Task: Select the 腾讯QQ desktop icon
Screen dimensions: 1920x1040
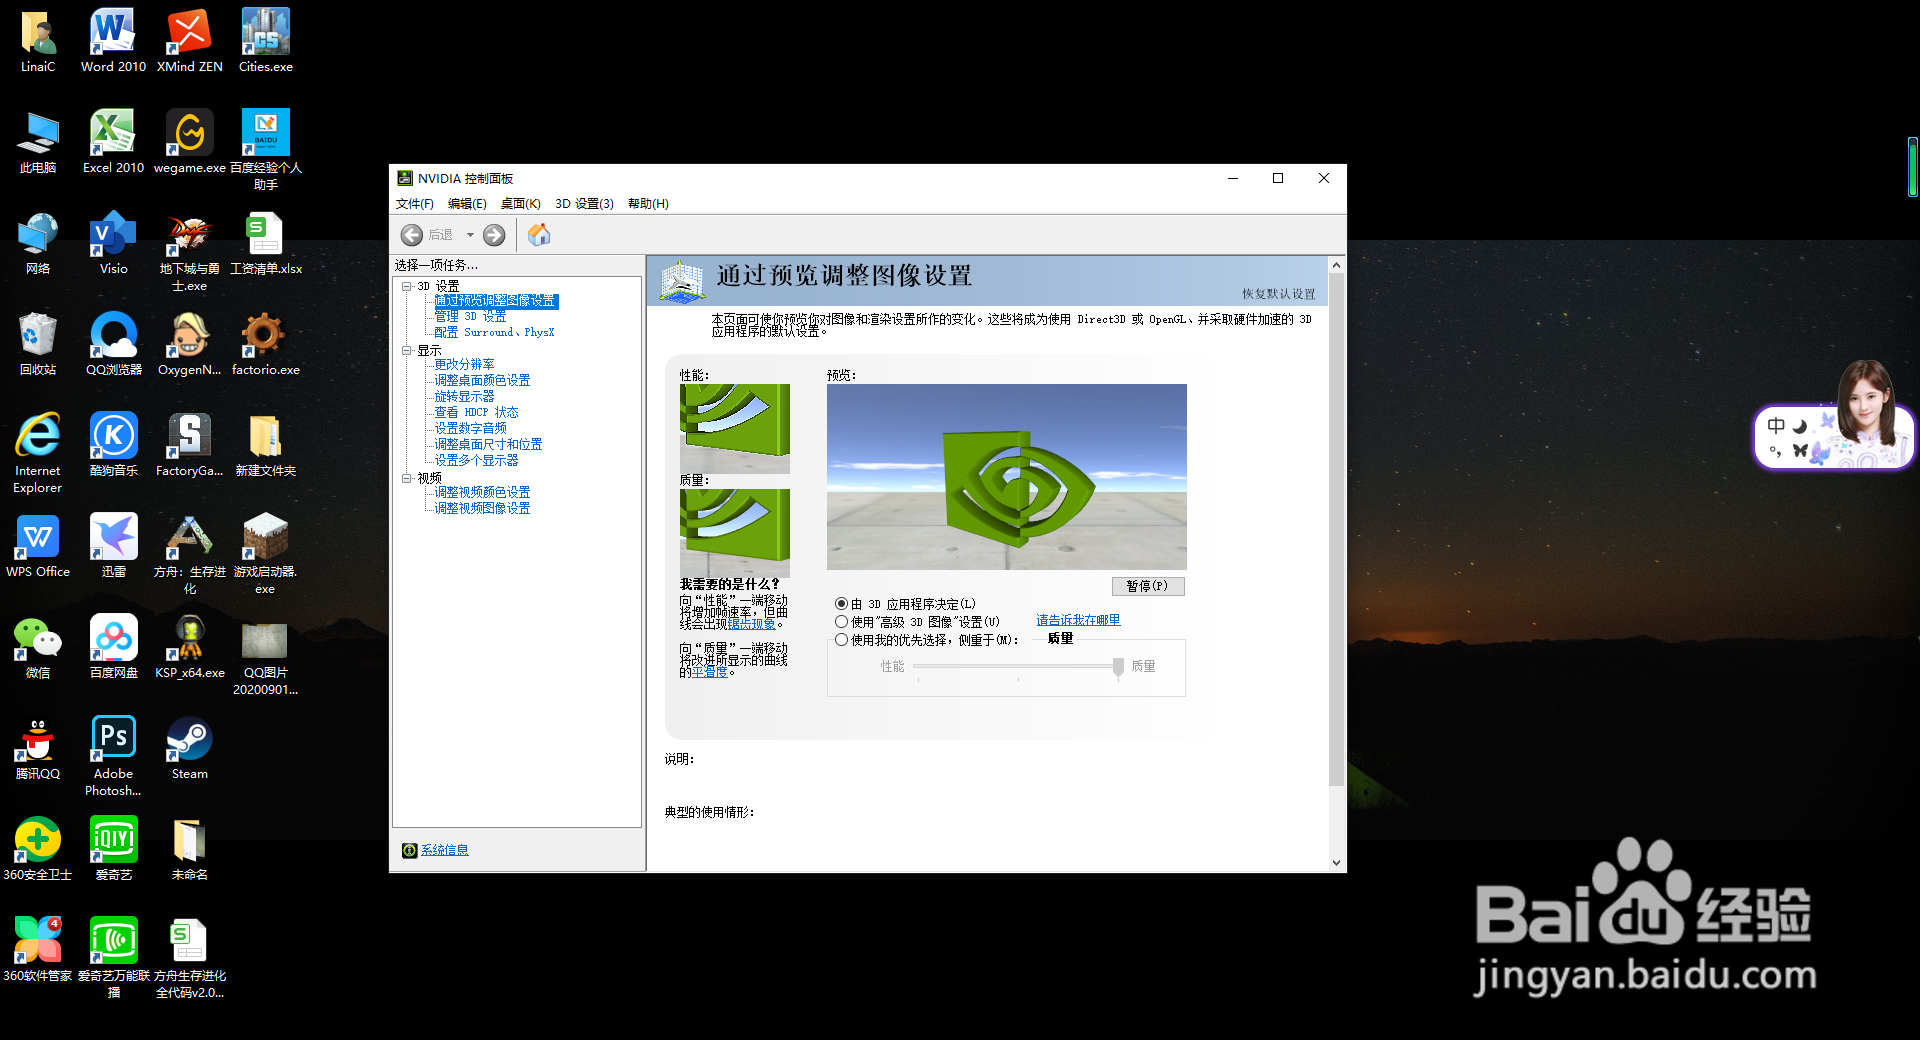Action: 37,748
